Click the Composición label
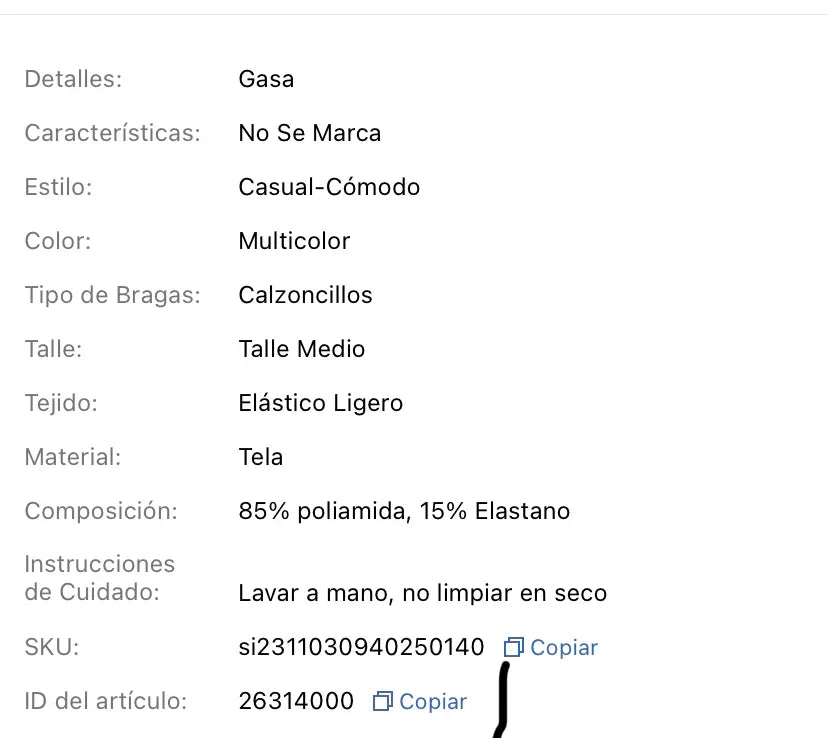 click(101, 511)
